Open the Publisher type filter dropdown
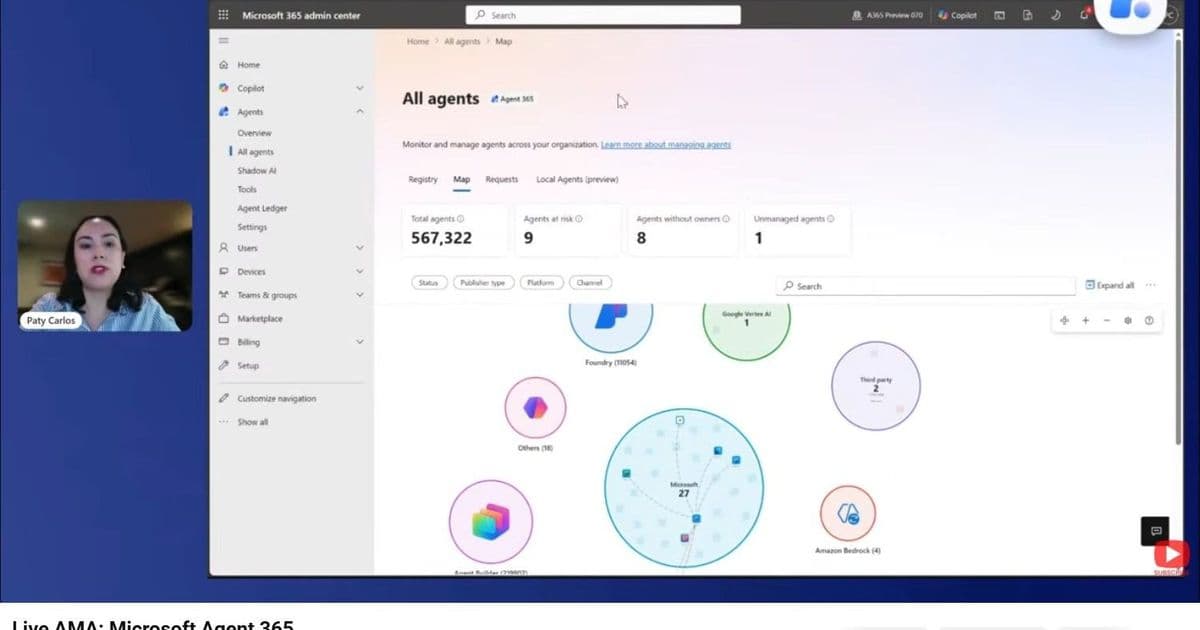The height and width of the screenshot is (630, 1200). point(481,283)
